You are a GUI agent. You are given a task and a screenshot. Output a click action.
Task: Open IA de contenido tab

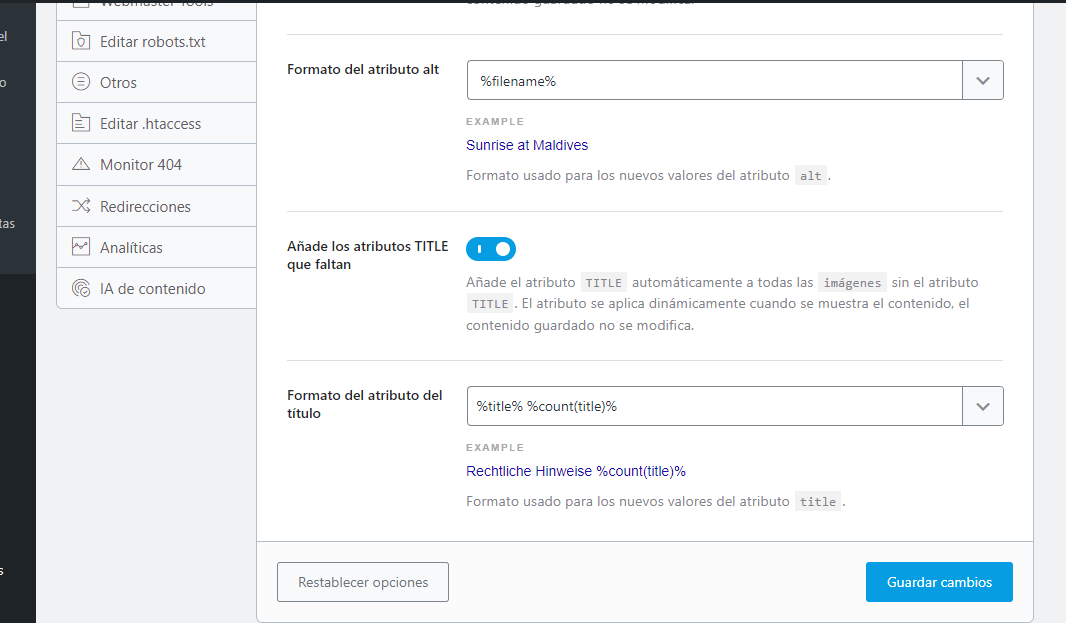pyautogui.click(x=156, y=288)
